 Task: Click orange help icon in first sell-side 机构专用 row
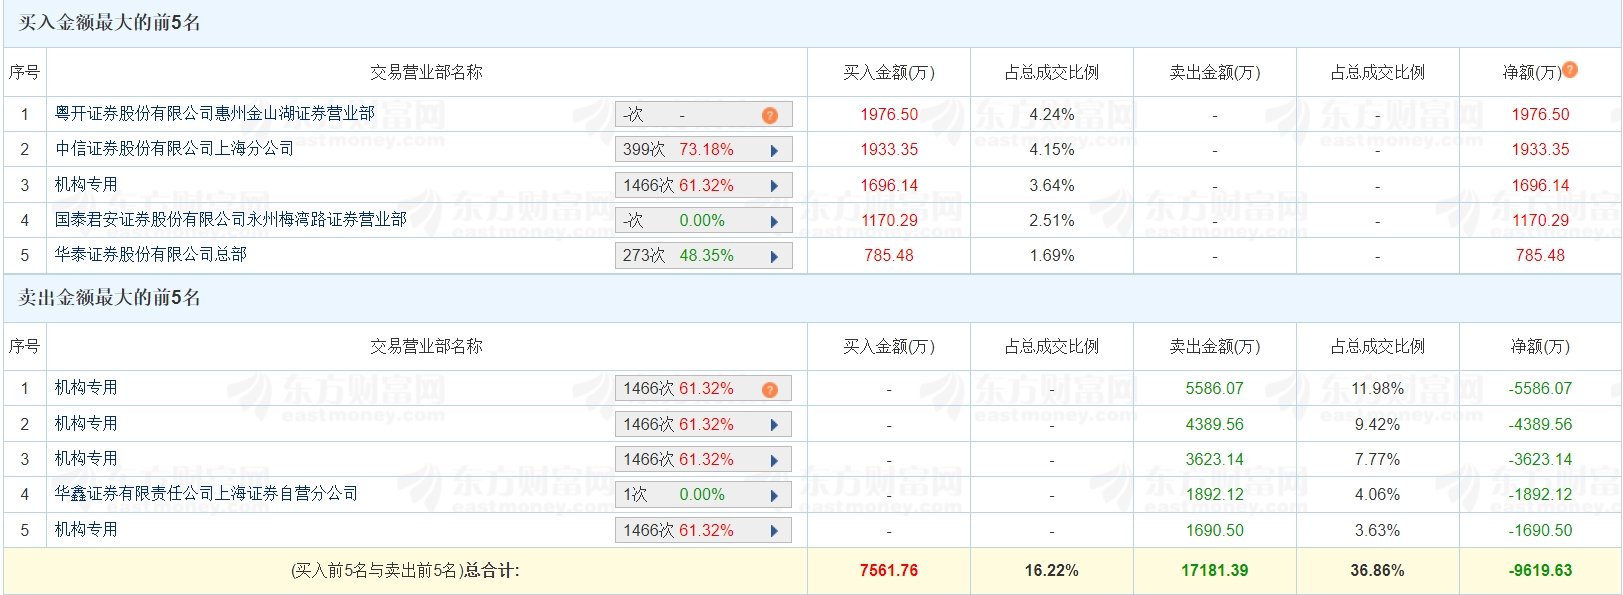pos(769,389)
